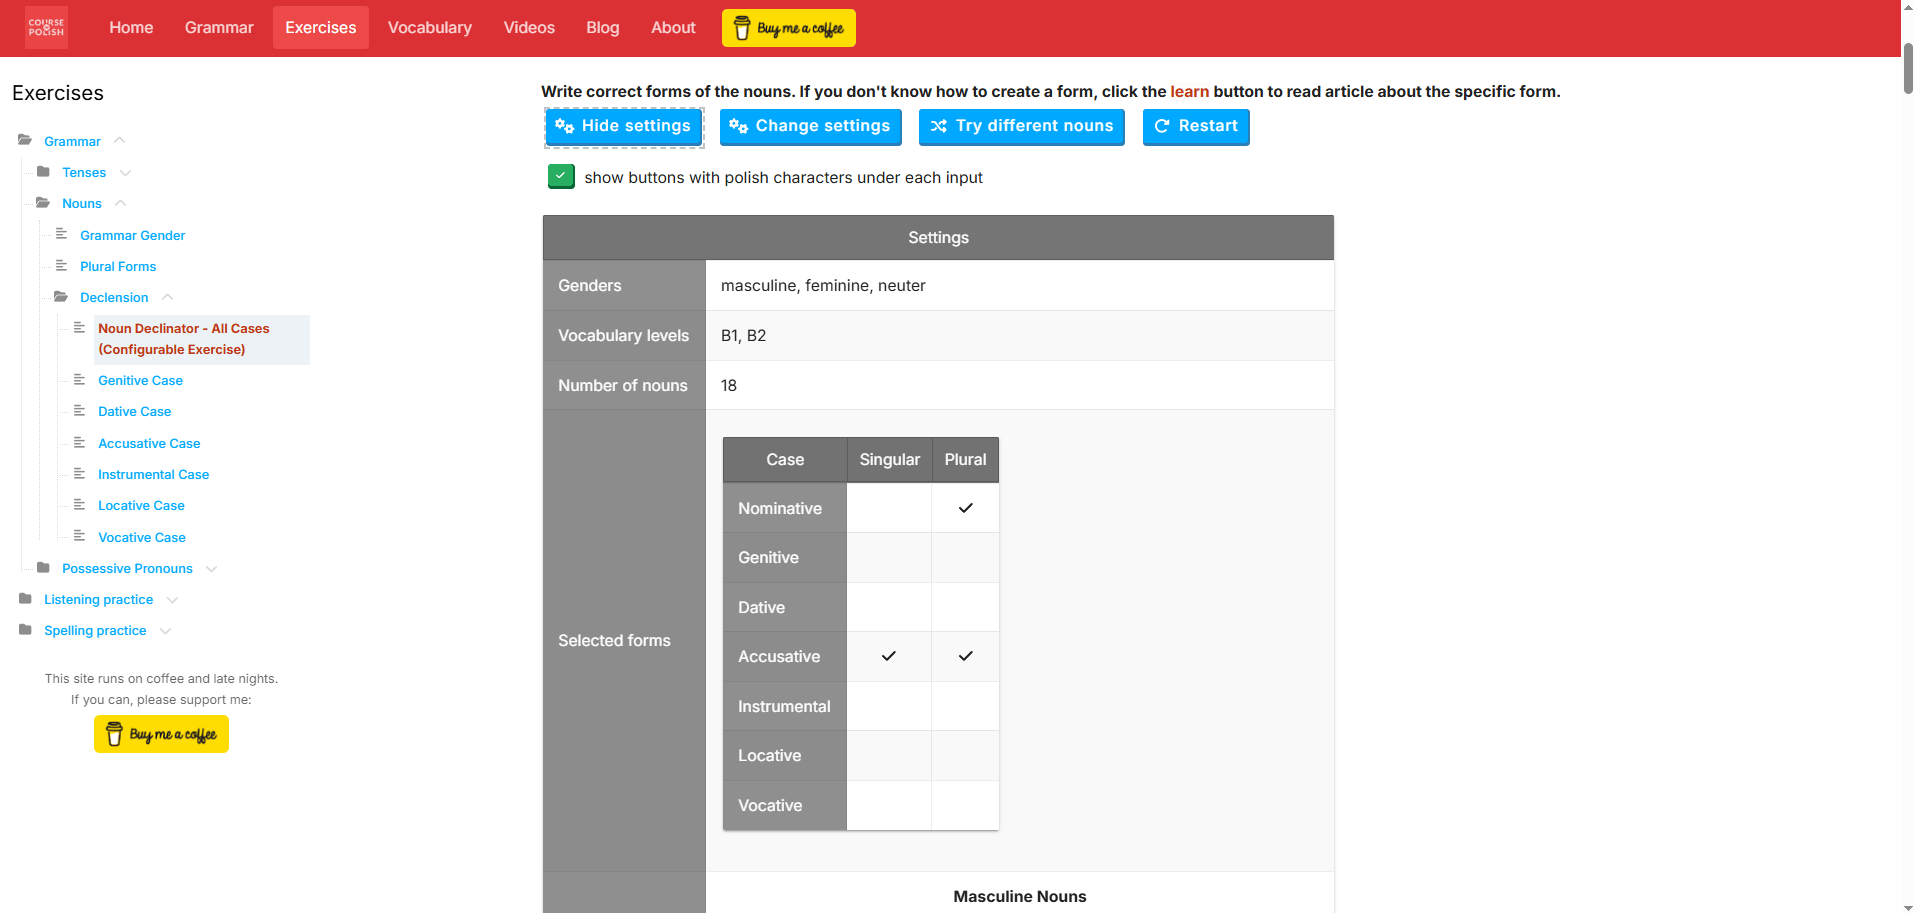Click the Grammar folder icon in sidebar
Screen dimensions: 1914x913
[25, 141]
